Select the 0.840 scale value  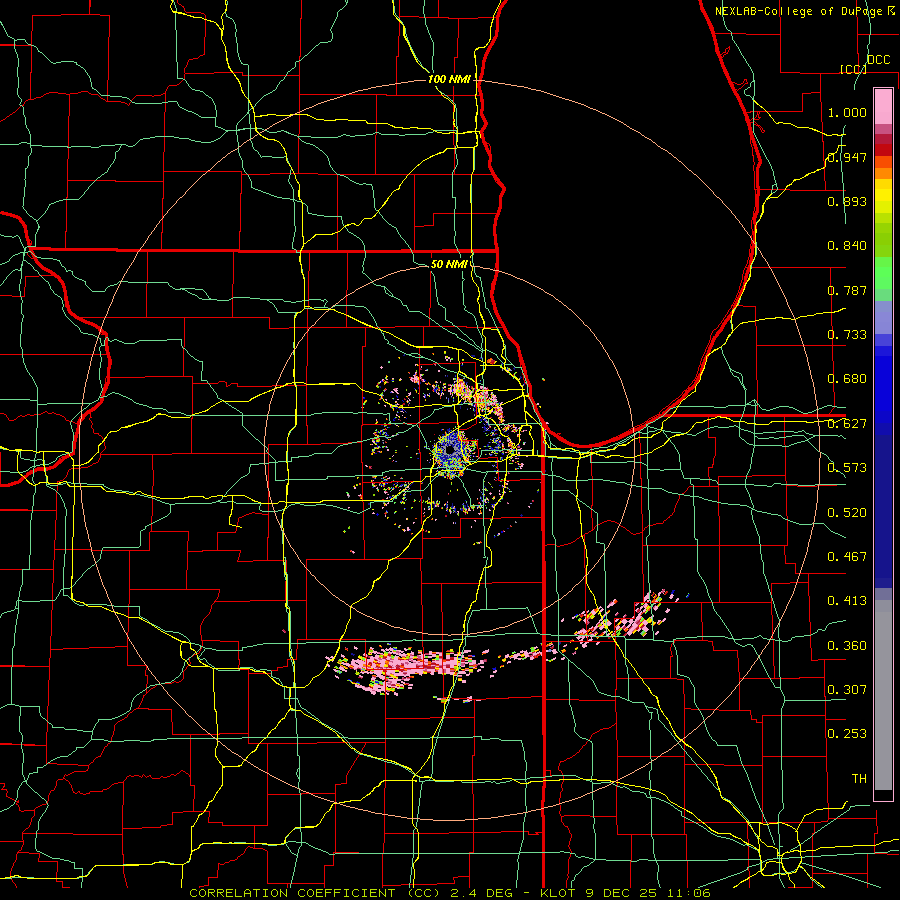point(847,246)
